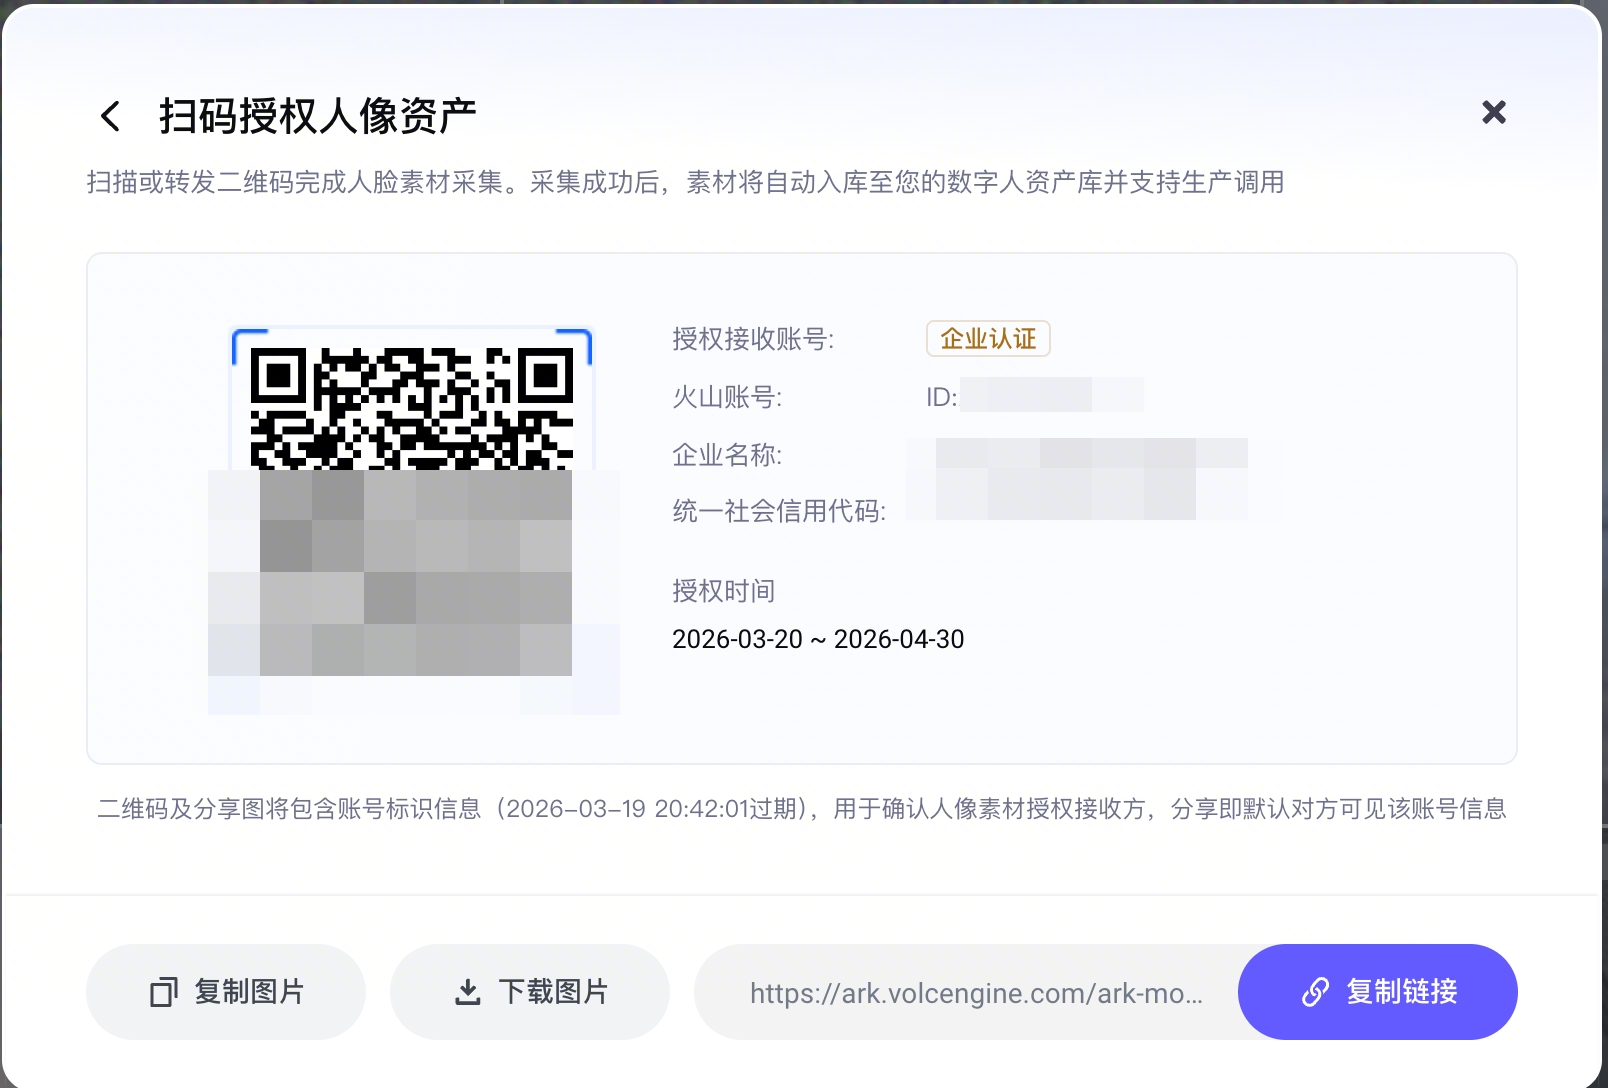Click the description text starting with 扫描或转发二维码
Viewport: 1608px width, 1088px height.
point(685,182)
